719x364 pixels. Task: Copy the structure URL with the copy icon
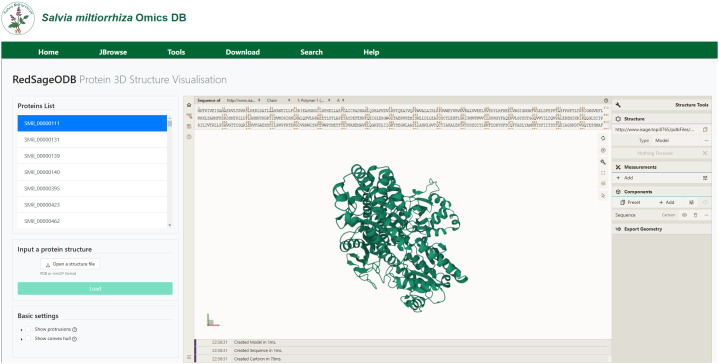coord(706,130)
